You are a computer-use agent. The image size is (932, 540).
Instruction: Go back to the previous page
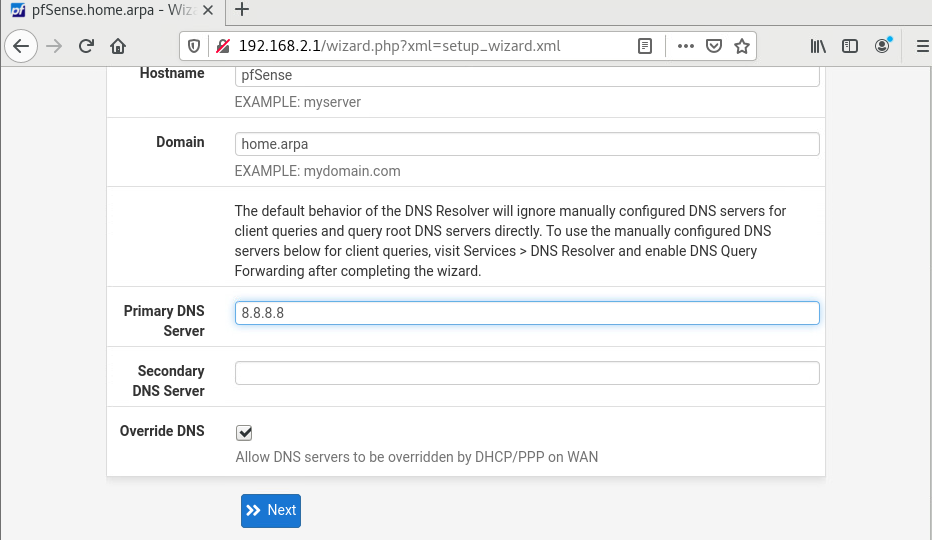(x=21, y=46)
